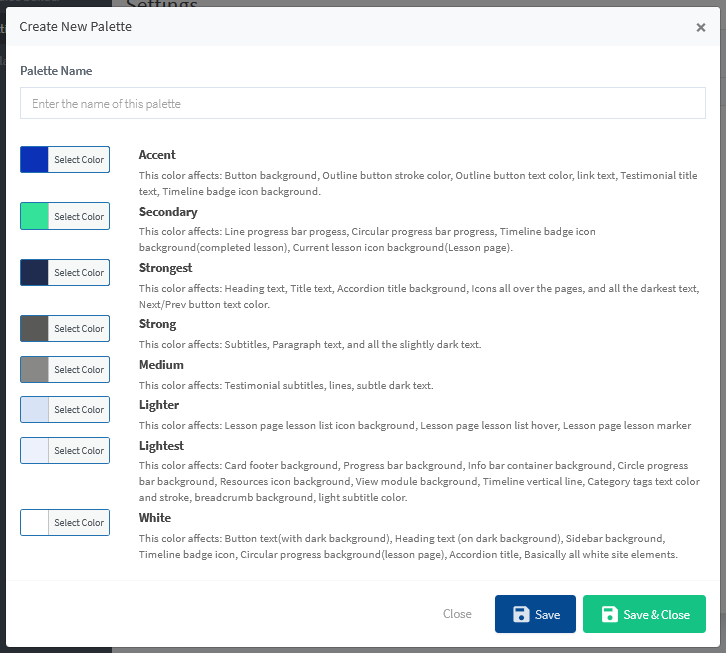Click the Lightest heading text
Image resolution: width=726 pixels, height=653 pixels.
pyautogui.click(x=161, y=446)
